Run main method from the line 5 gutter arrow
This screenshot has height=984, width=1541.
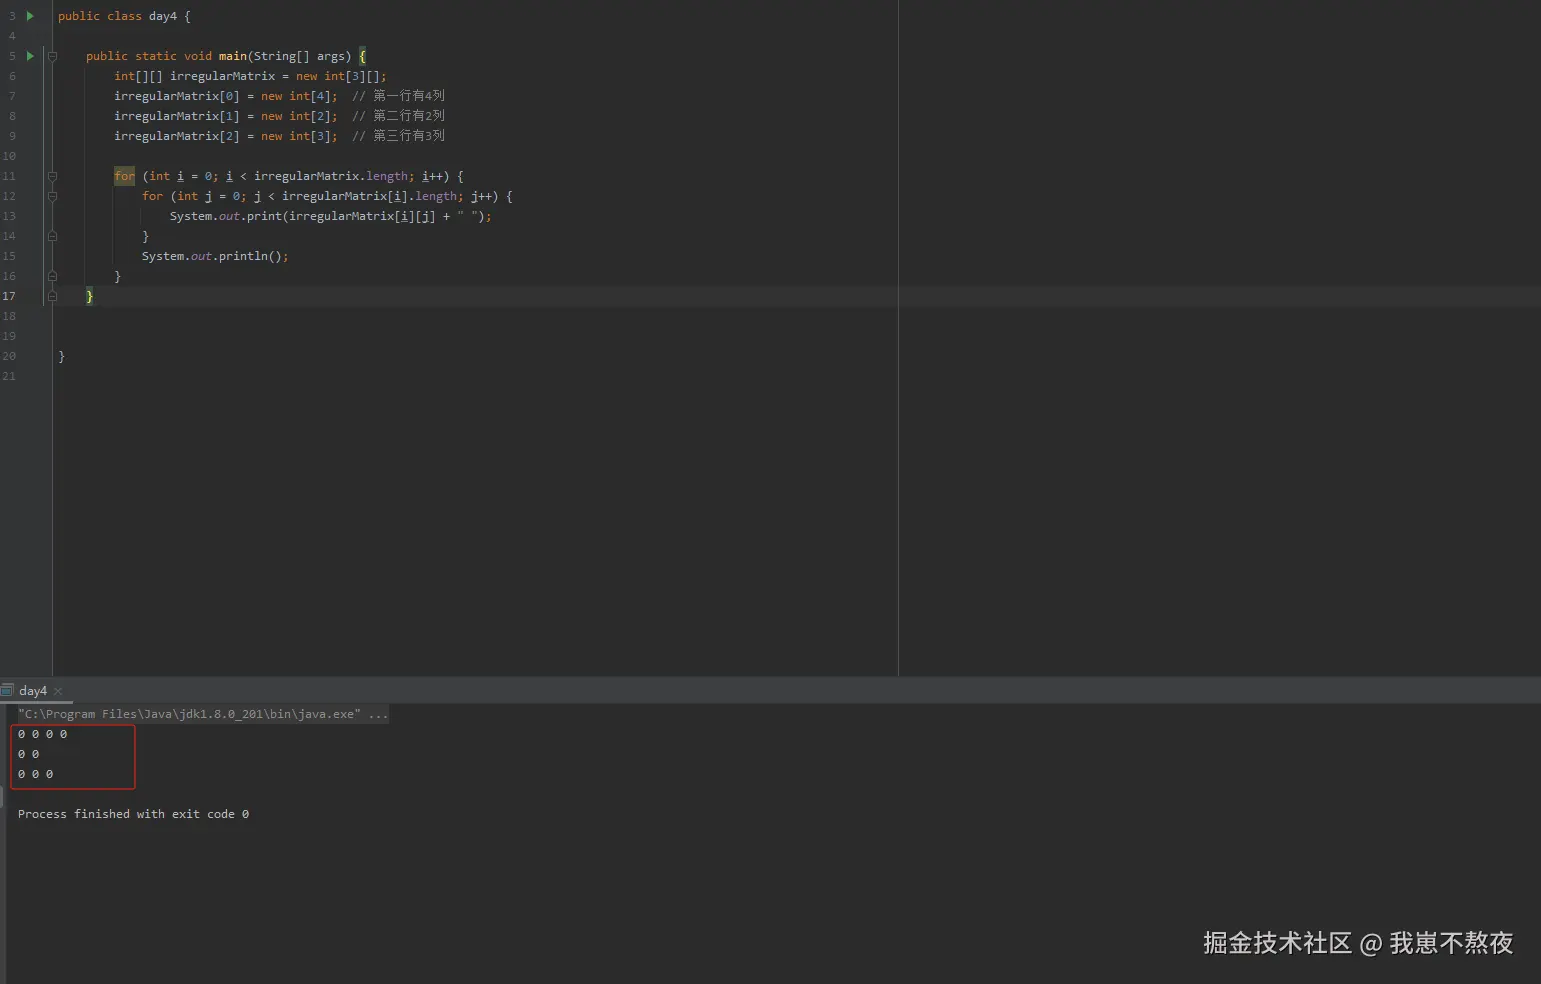click(30, 56)
